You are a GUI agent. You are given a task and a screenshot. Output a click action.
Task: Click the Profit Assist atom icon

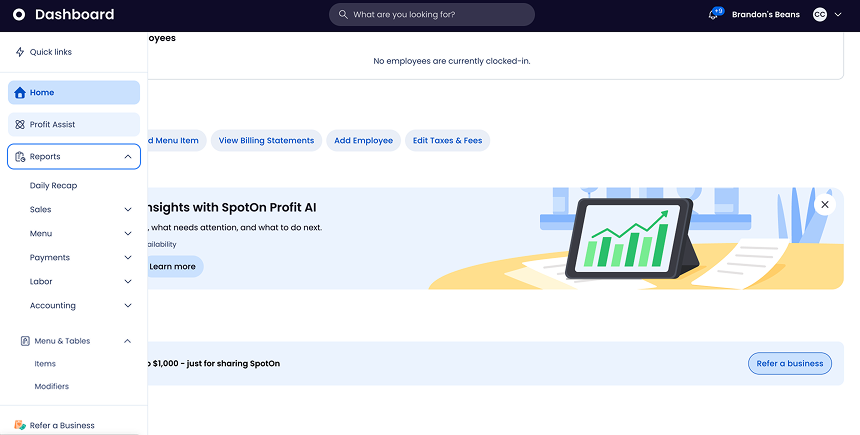pyautogui.click(x=20, y=125)
